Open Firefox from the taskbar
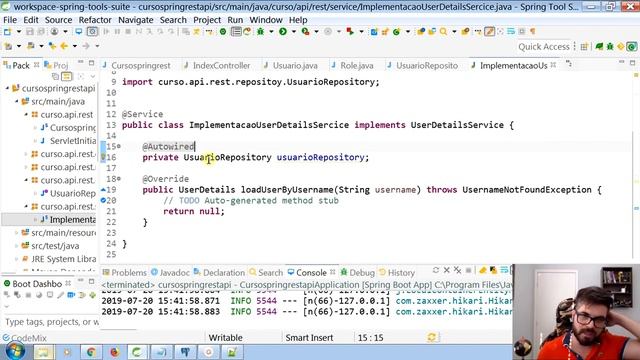The image size is (640, 360). pos(114,352)
